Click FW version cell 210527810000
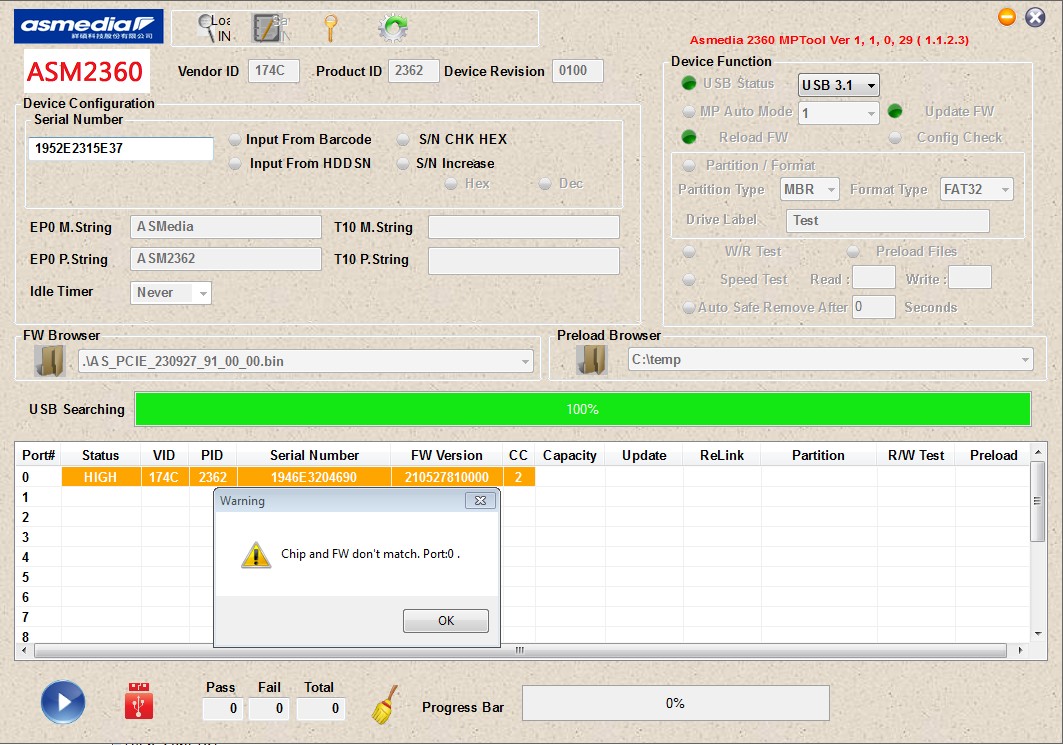 [x=447, y=477]
